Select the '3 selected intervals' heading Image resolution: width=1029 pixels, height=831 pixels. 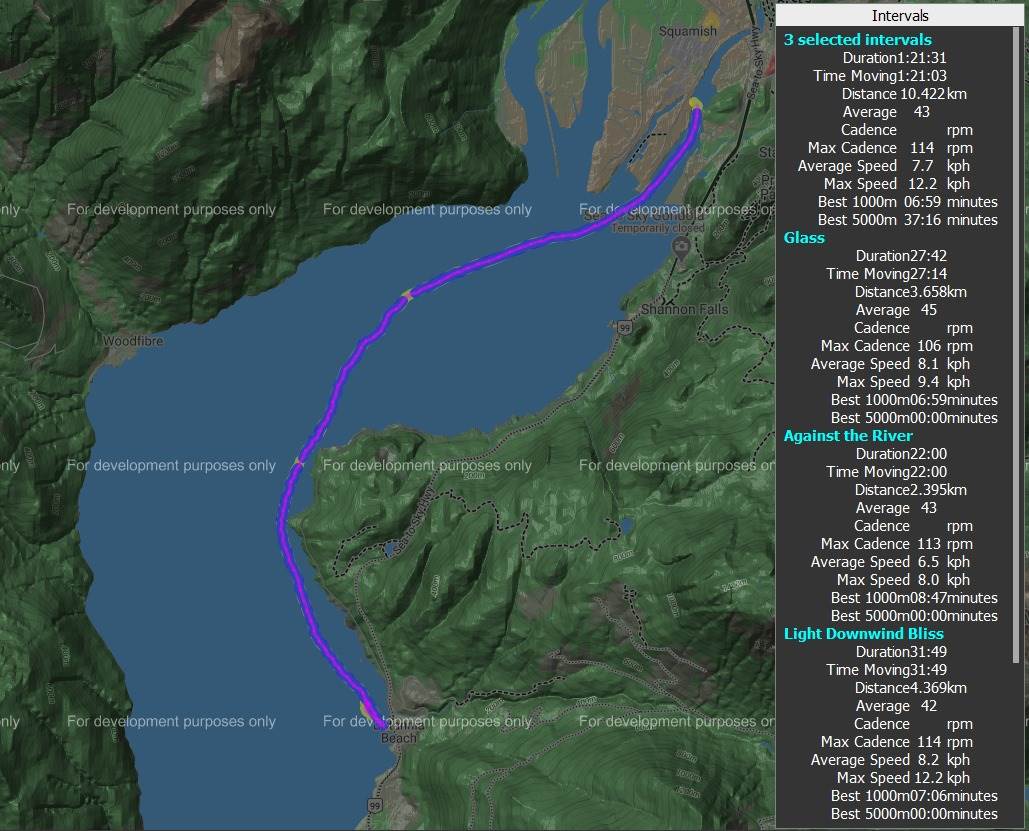[857, 40]
